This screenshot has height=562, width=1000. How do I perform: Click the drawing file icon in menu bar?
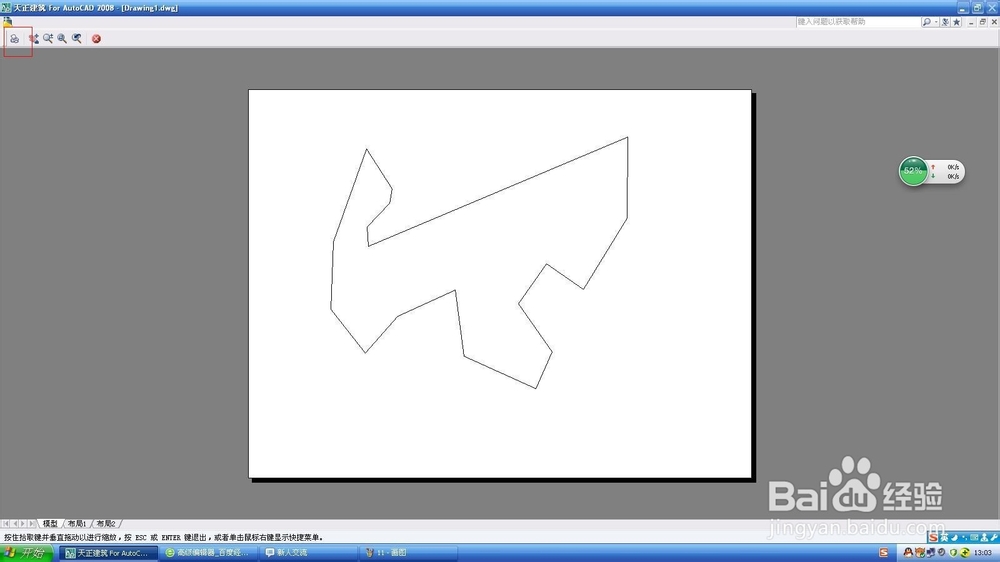tap(8, 22)
